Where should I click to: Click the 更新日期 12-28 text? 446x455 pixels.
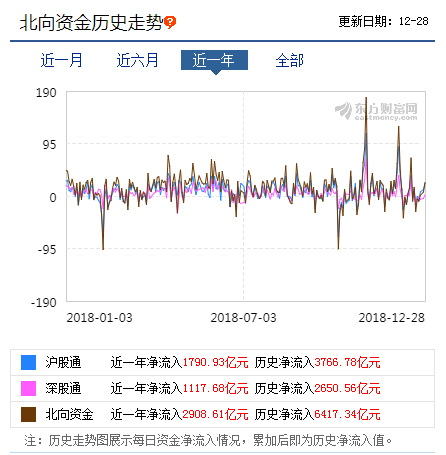click(383, 21)
